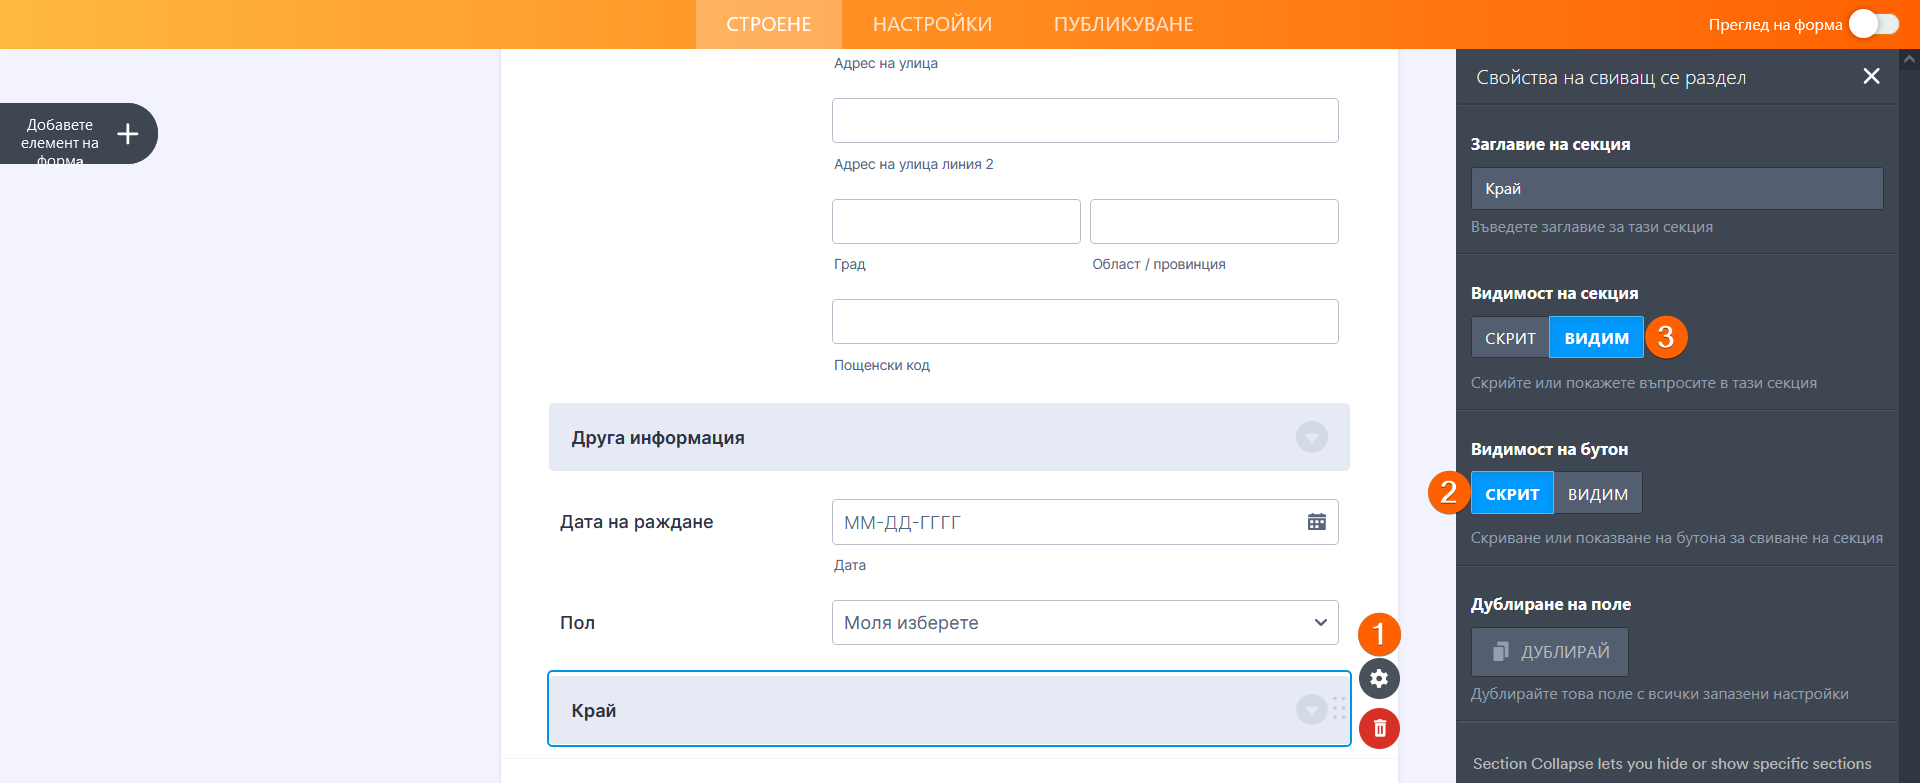
Task: Click the drag handle dots on Край section
Action: point(1339,709)
